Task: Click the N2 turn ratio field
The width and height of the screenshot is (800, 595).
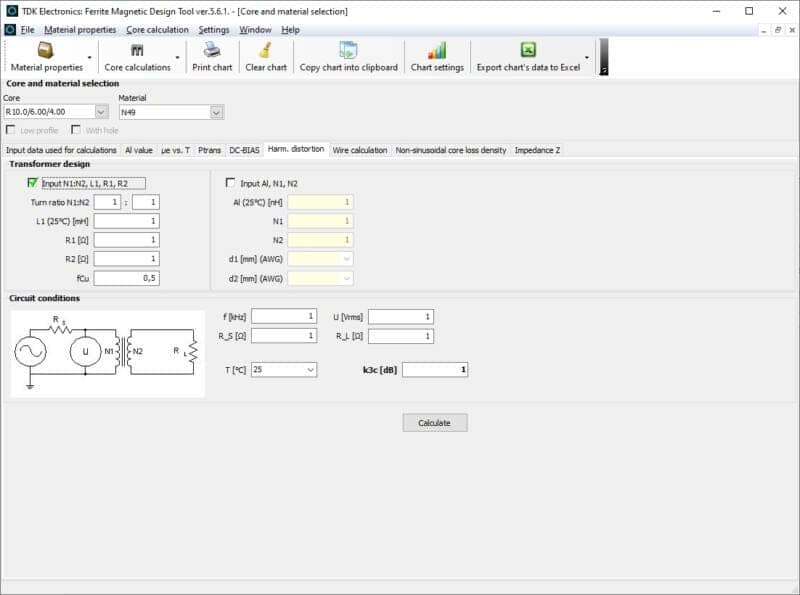Action: pos(146,202)
